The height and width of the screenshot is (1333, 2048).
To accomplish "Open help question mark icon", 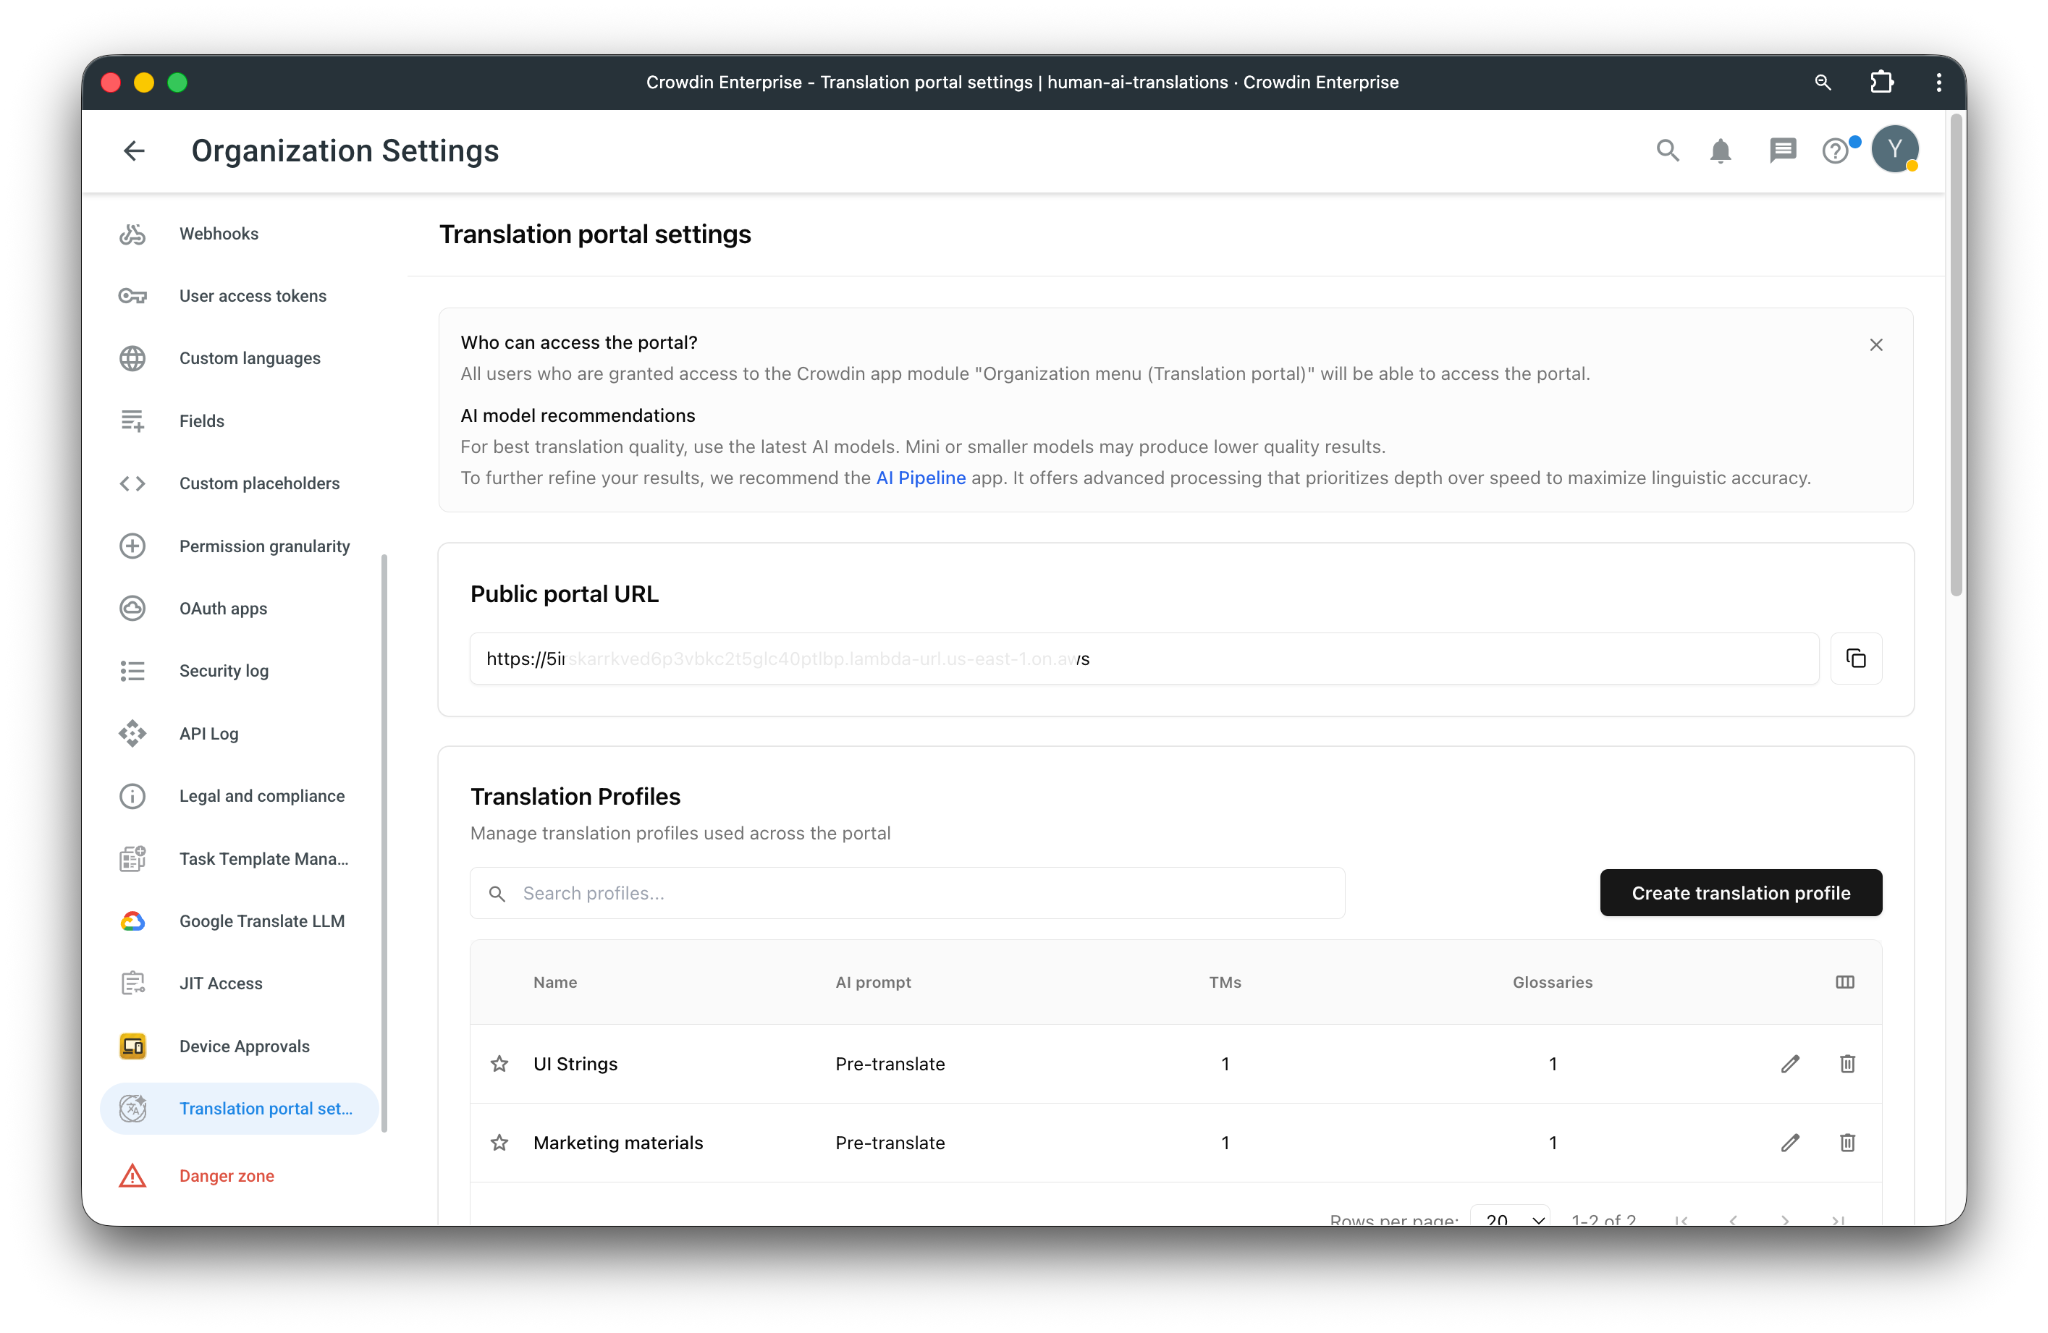I will (x=1835, y=151).
